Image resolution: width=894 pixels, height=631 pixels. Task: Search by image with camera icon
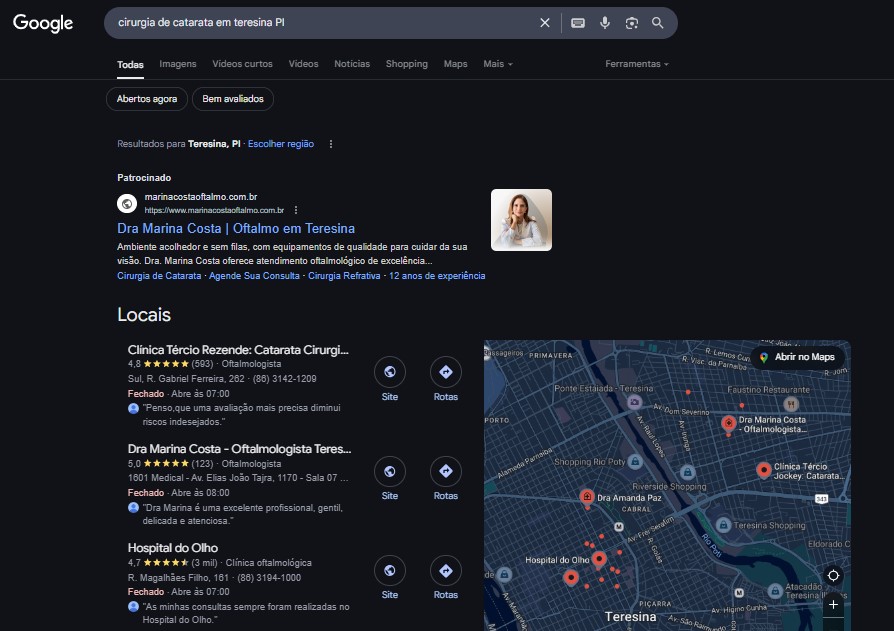pyautogui.click(x=631, y=23)
